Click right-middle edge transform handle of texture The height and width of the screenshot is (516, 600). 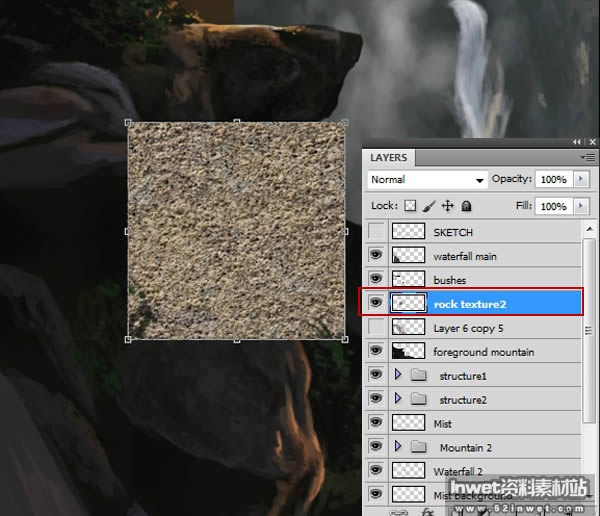tap(346, 231)
